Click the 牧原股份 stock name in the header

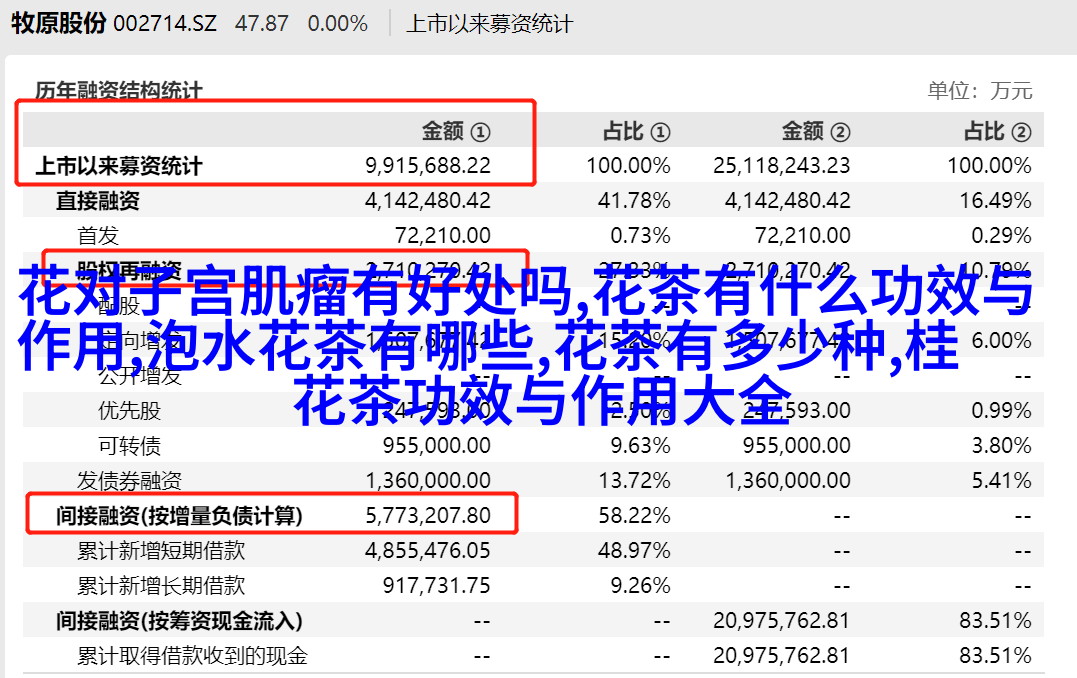[x=58, y=23]
